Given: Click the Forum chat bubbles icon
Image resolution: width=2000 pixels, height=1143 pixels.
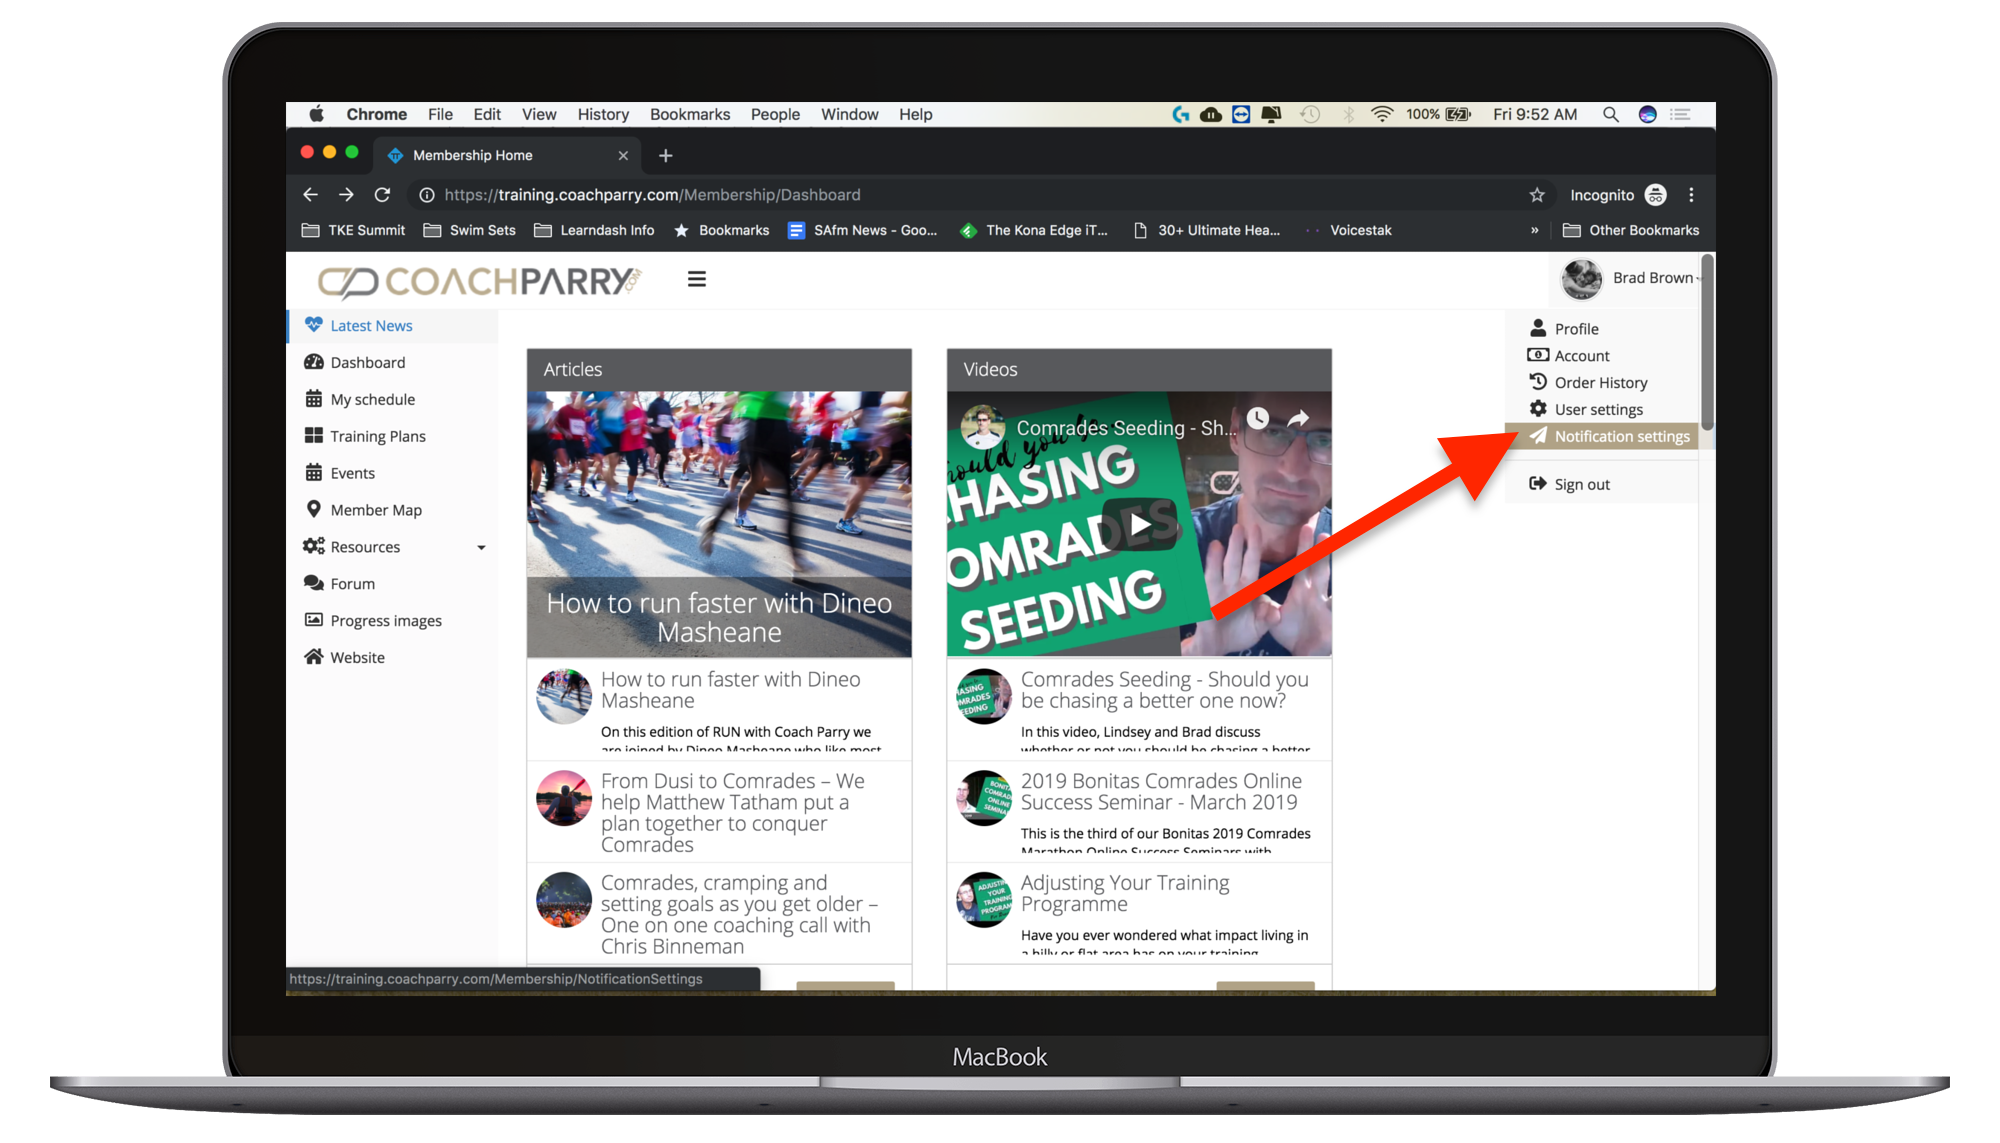Looking at the screenshot, I should click(314, 583).
